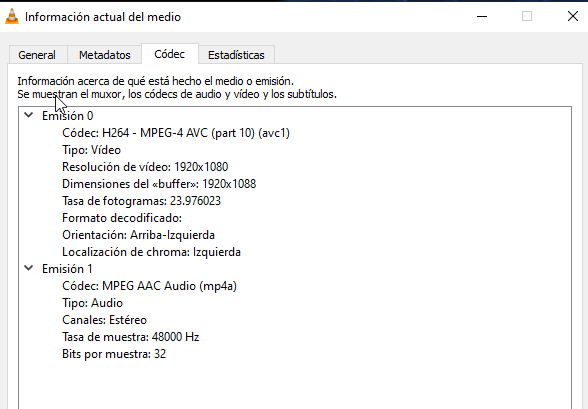This screenshot has height=409, width=588.
Task: Select the H264 MPEG-4 AVC codec row
Action: [x=176, y=133]
